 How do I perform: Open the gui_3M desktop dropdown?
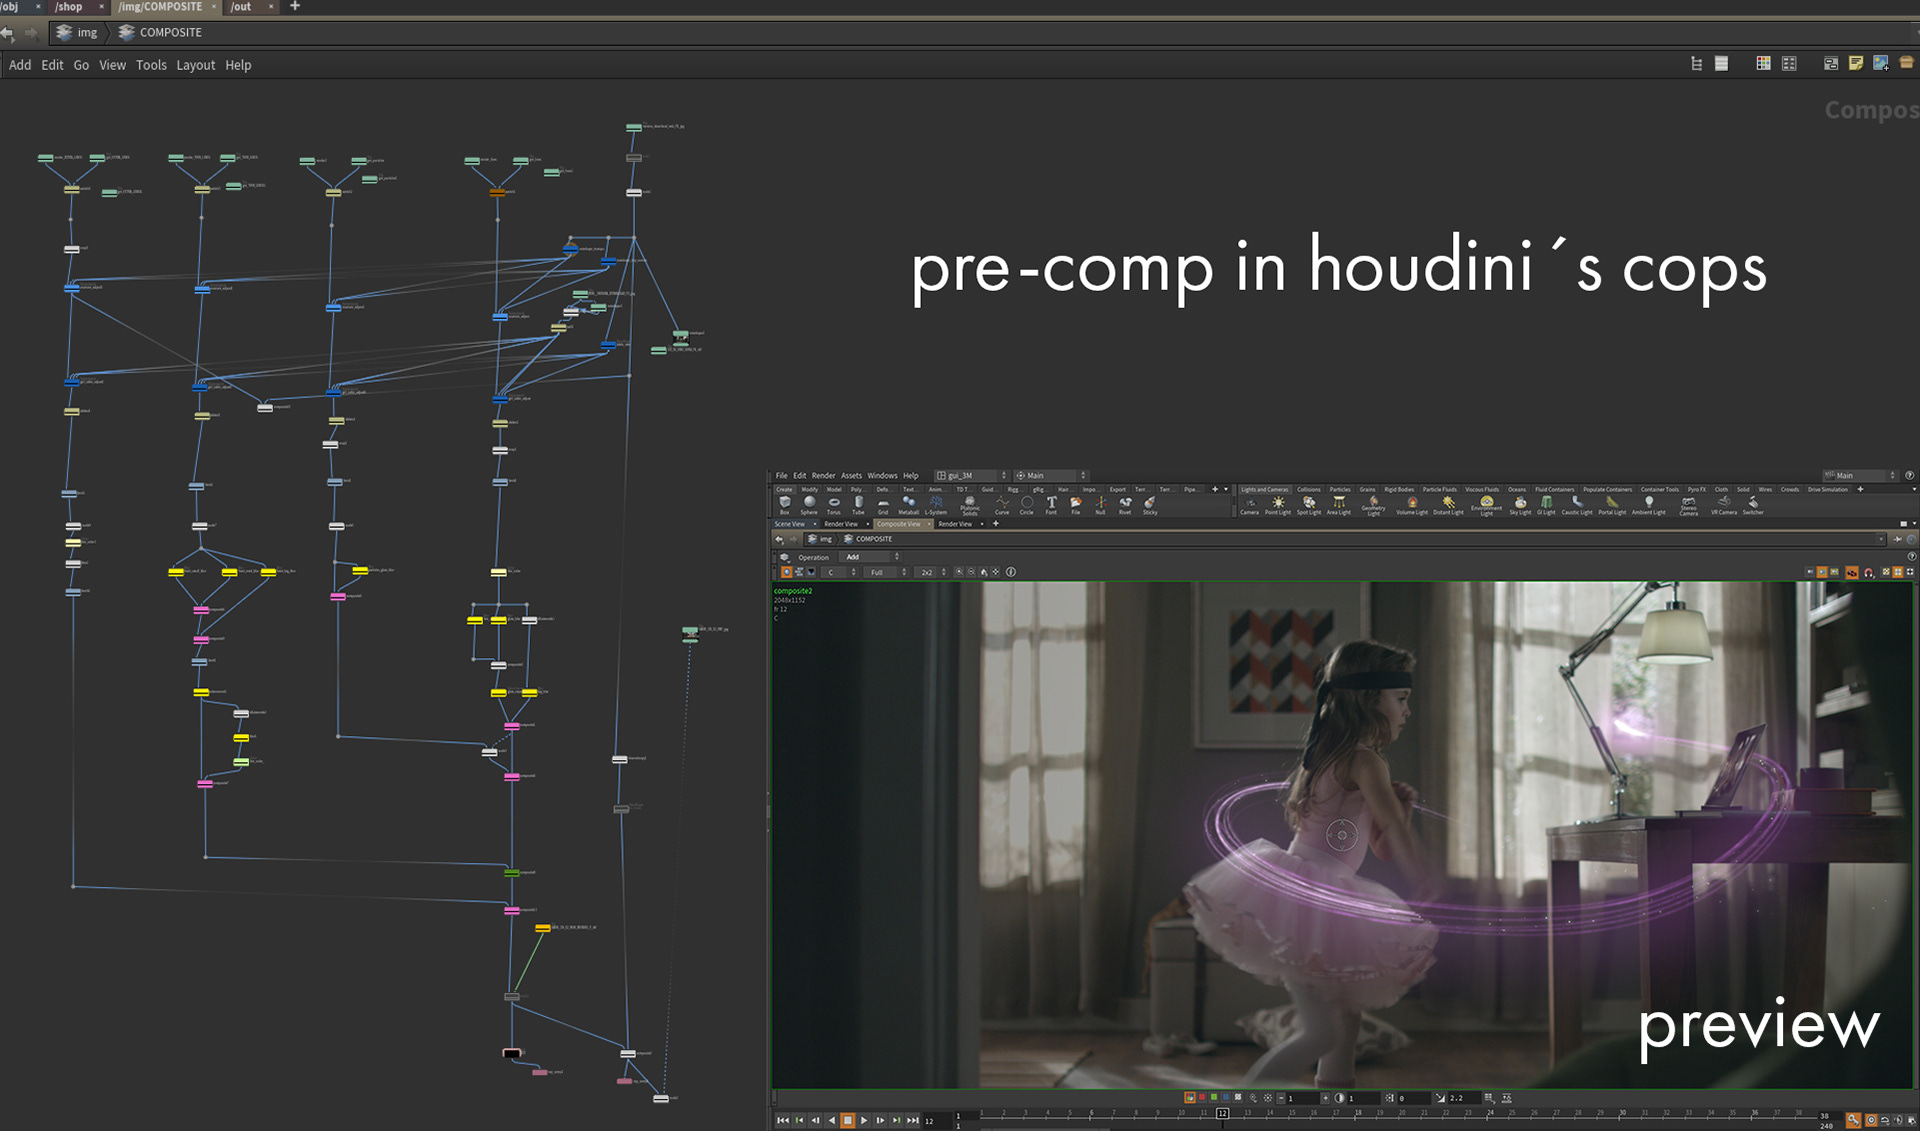971,476
